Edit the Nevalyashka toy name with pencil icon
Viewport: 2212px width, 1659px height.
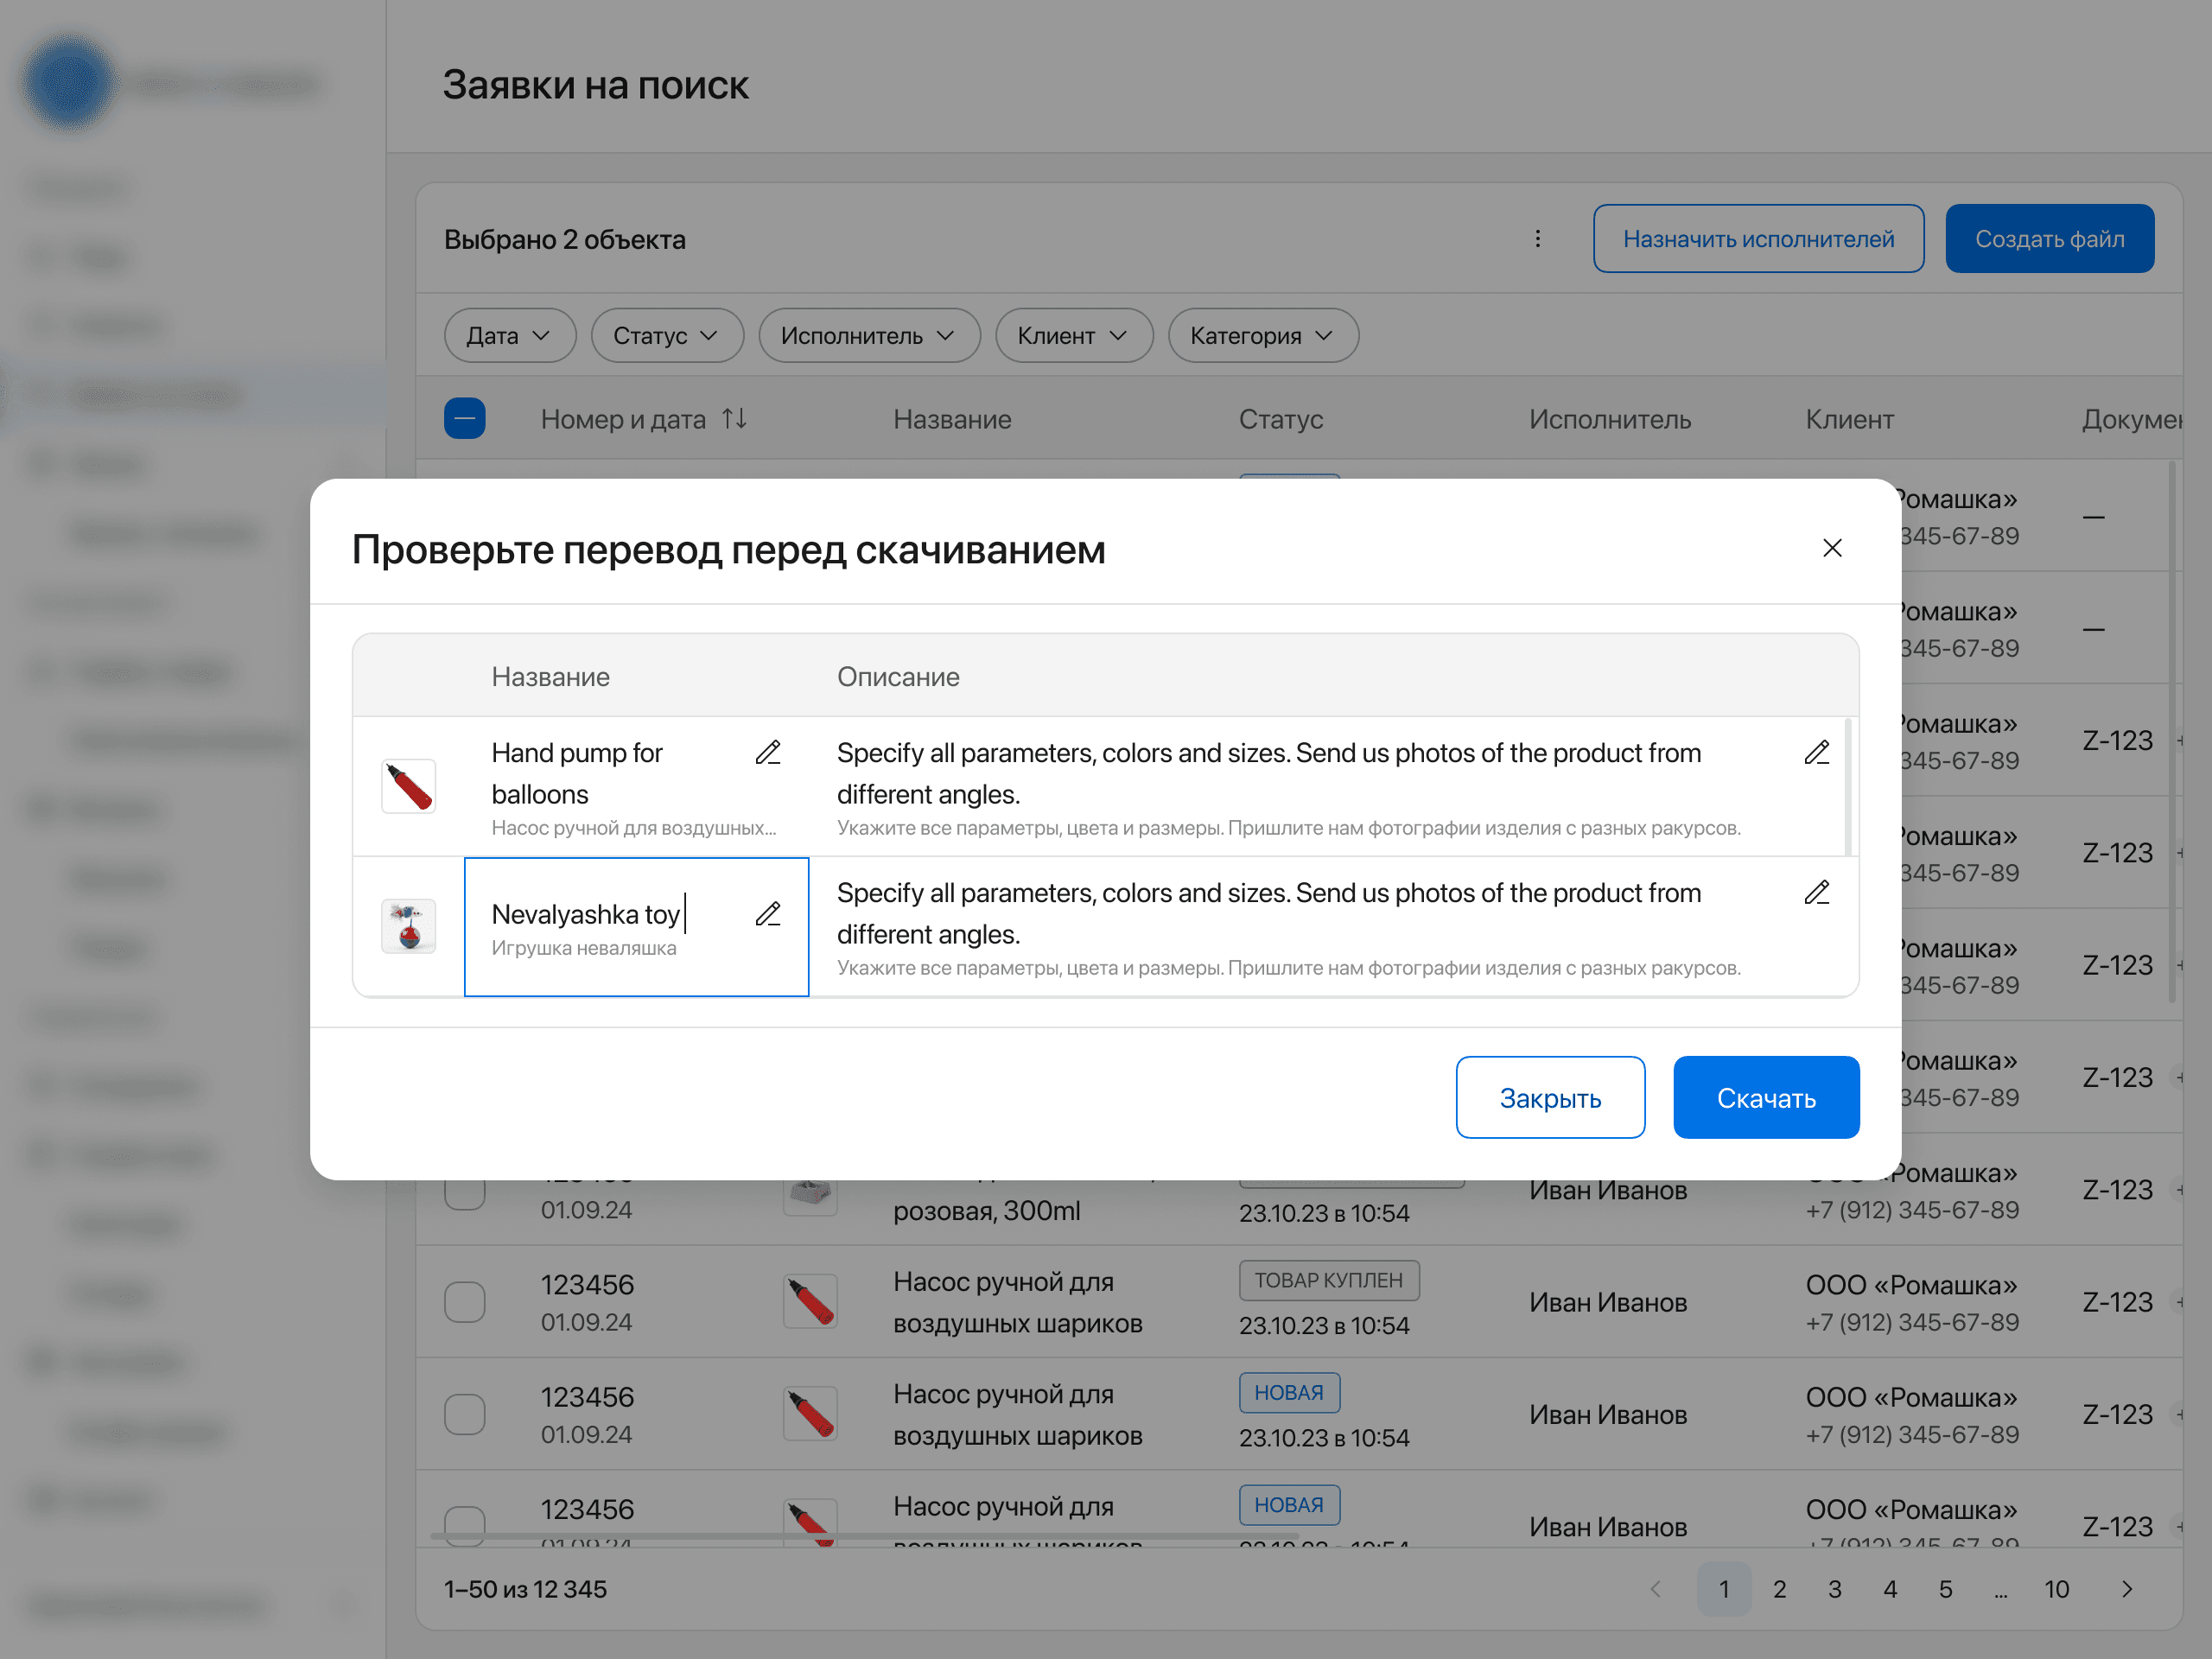(x=767, y=914)
